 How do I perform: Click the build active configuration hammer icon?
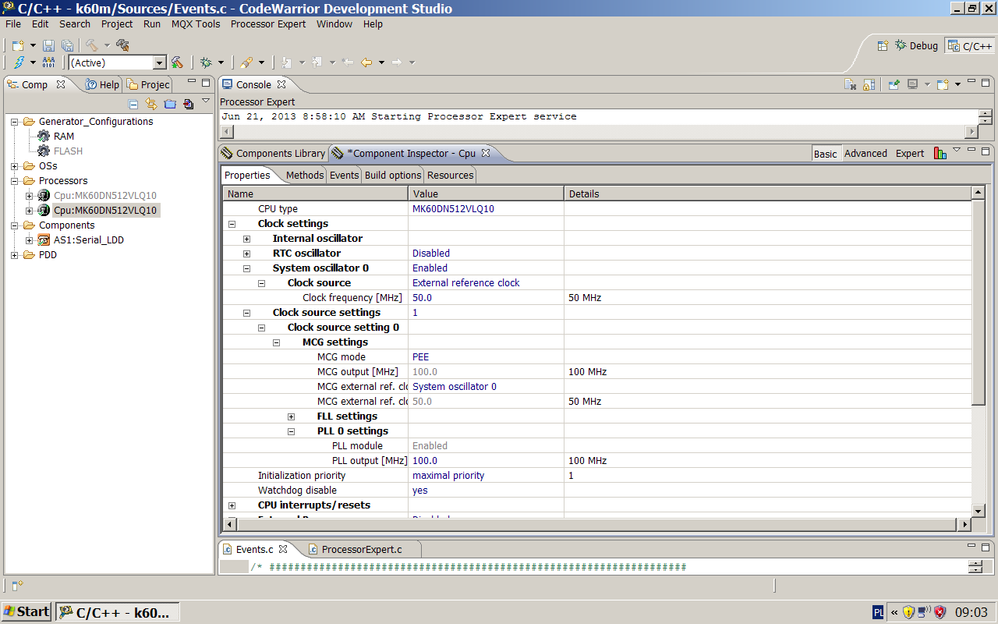177,62
